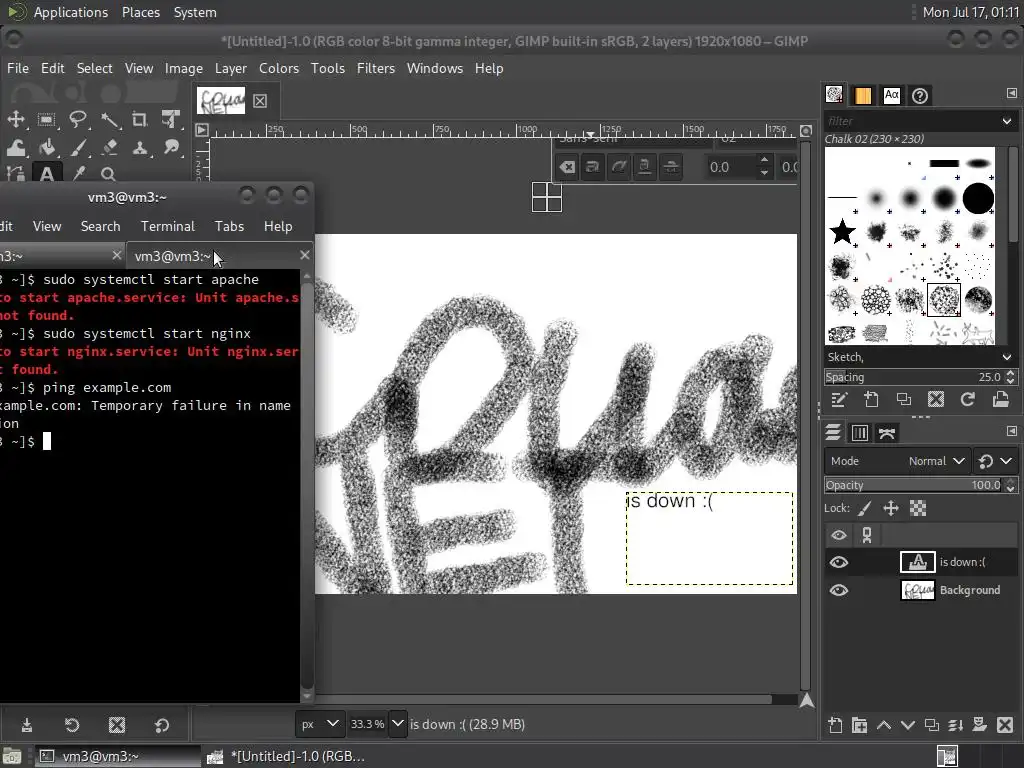Select the Paths tool
The height and width of the screenshot is (768, 1024).
16,174
